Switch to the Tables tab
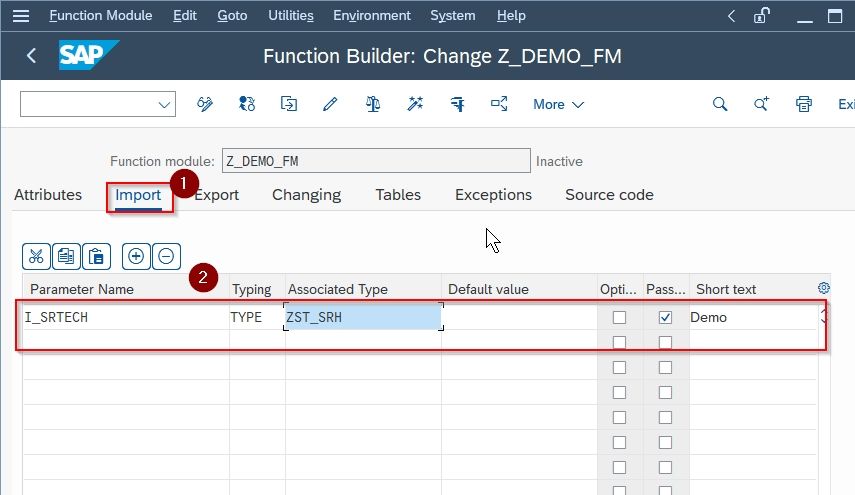Image resolution: width=855 pixels, height=495 pixels. 398,195
